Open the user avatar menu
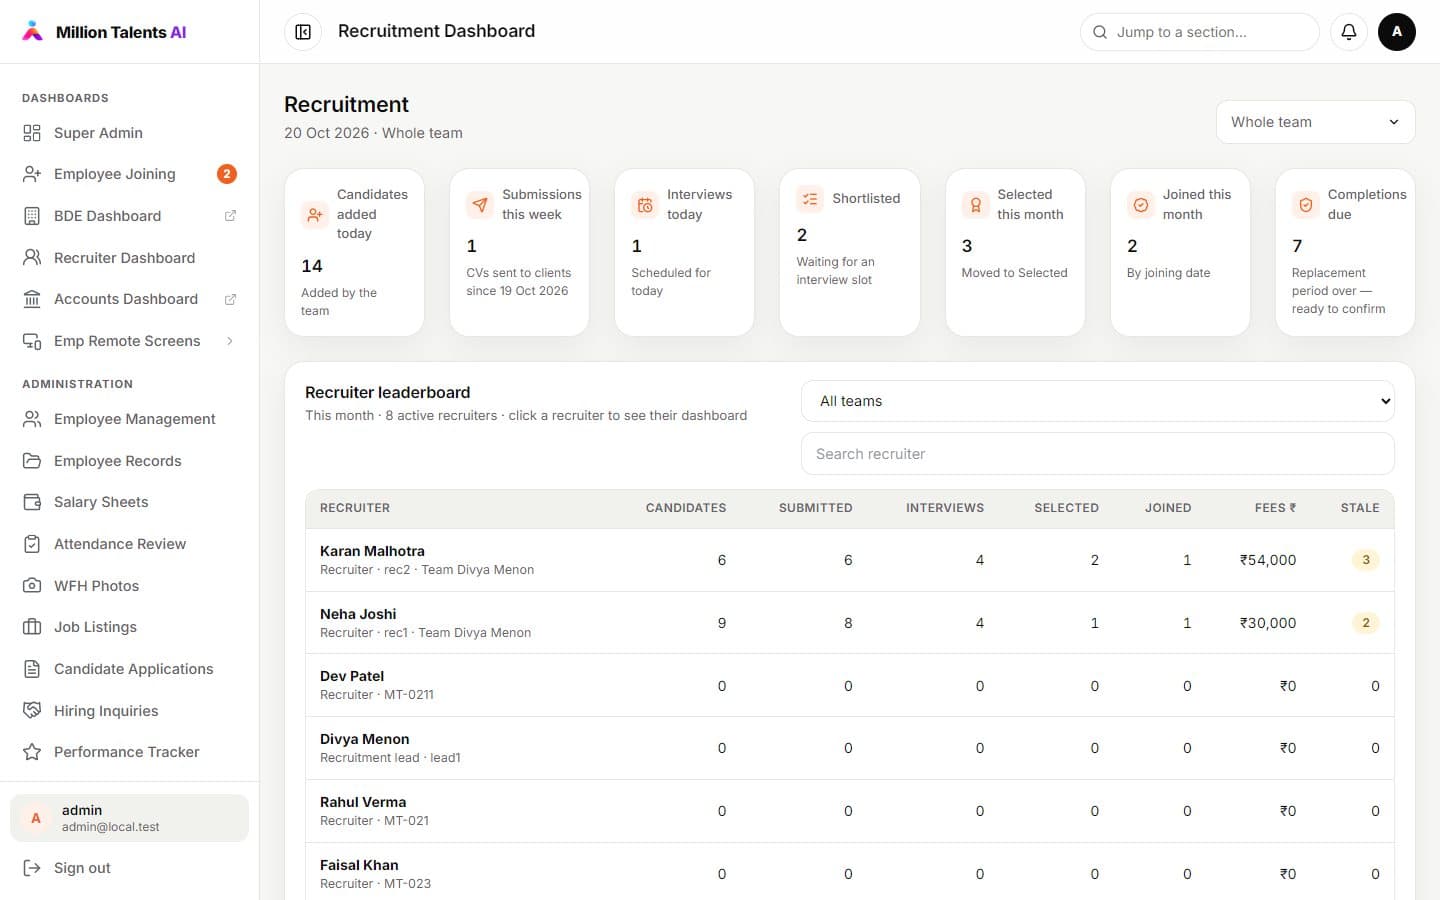The width and height of the screenshot is (1440, 900). [x=1397, y=32]
